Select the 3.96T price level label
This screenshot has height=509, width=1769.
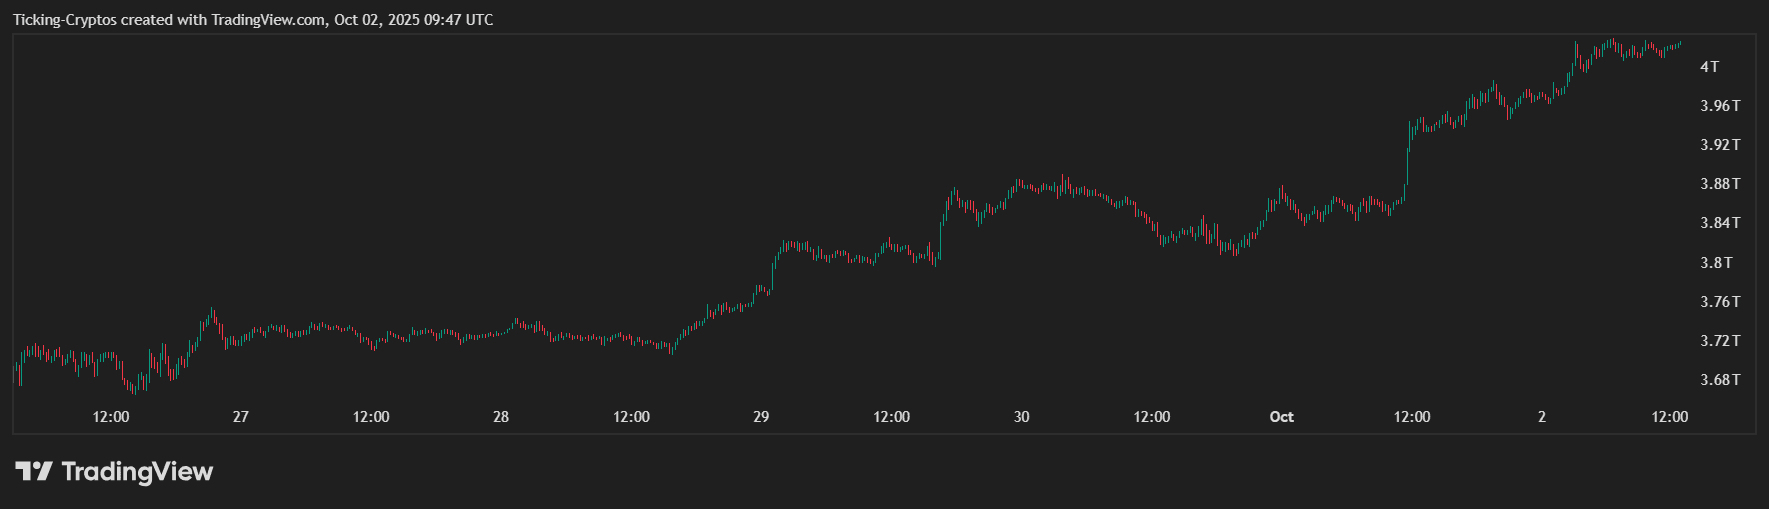coord(1720,106)
